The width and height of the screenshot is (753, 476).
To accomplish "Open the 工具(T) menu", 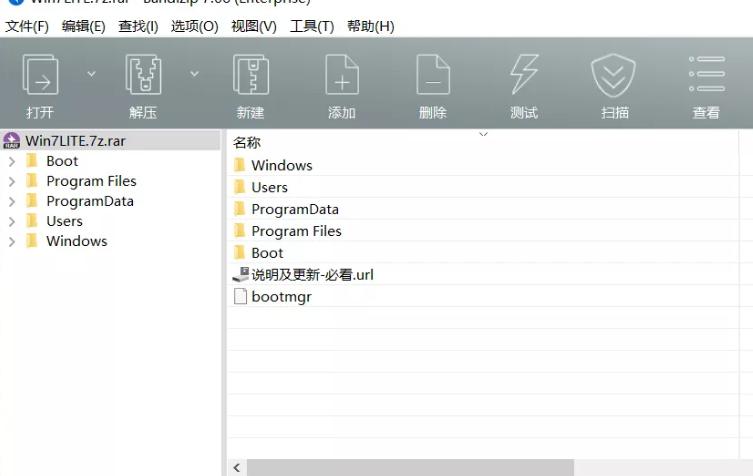I will click(312, 26).
